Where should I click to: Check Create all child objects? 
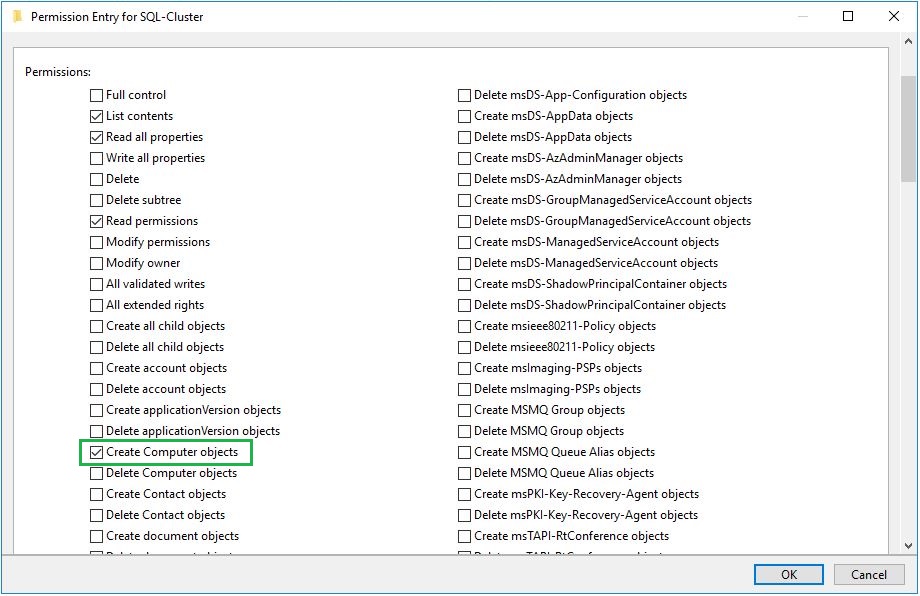97,326
